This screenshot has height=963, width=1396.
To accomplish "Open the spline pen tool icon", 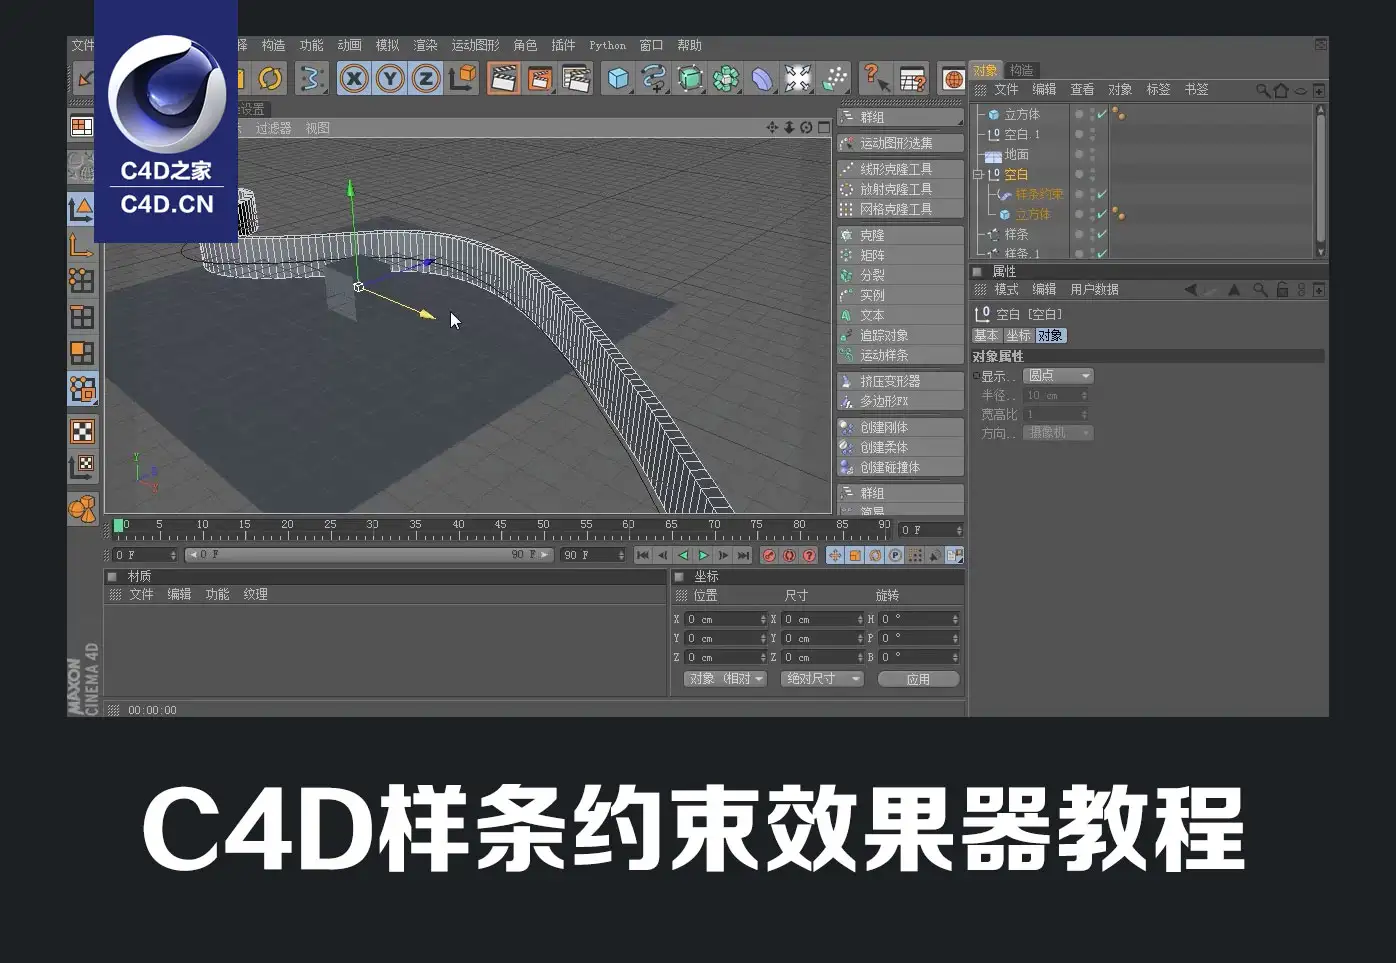I will 654,78.
